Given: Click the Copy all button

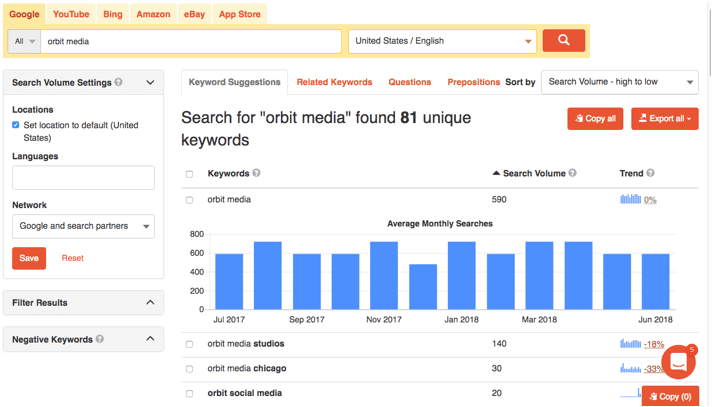Looking at the screenshot, I should (x=595, y=119).
